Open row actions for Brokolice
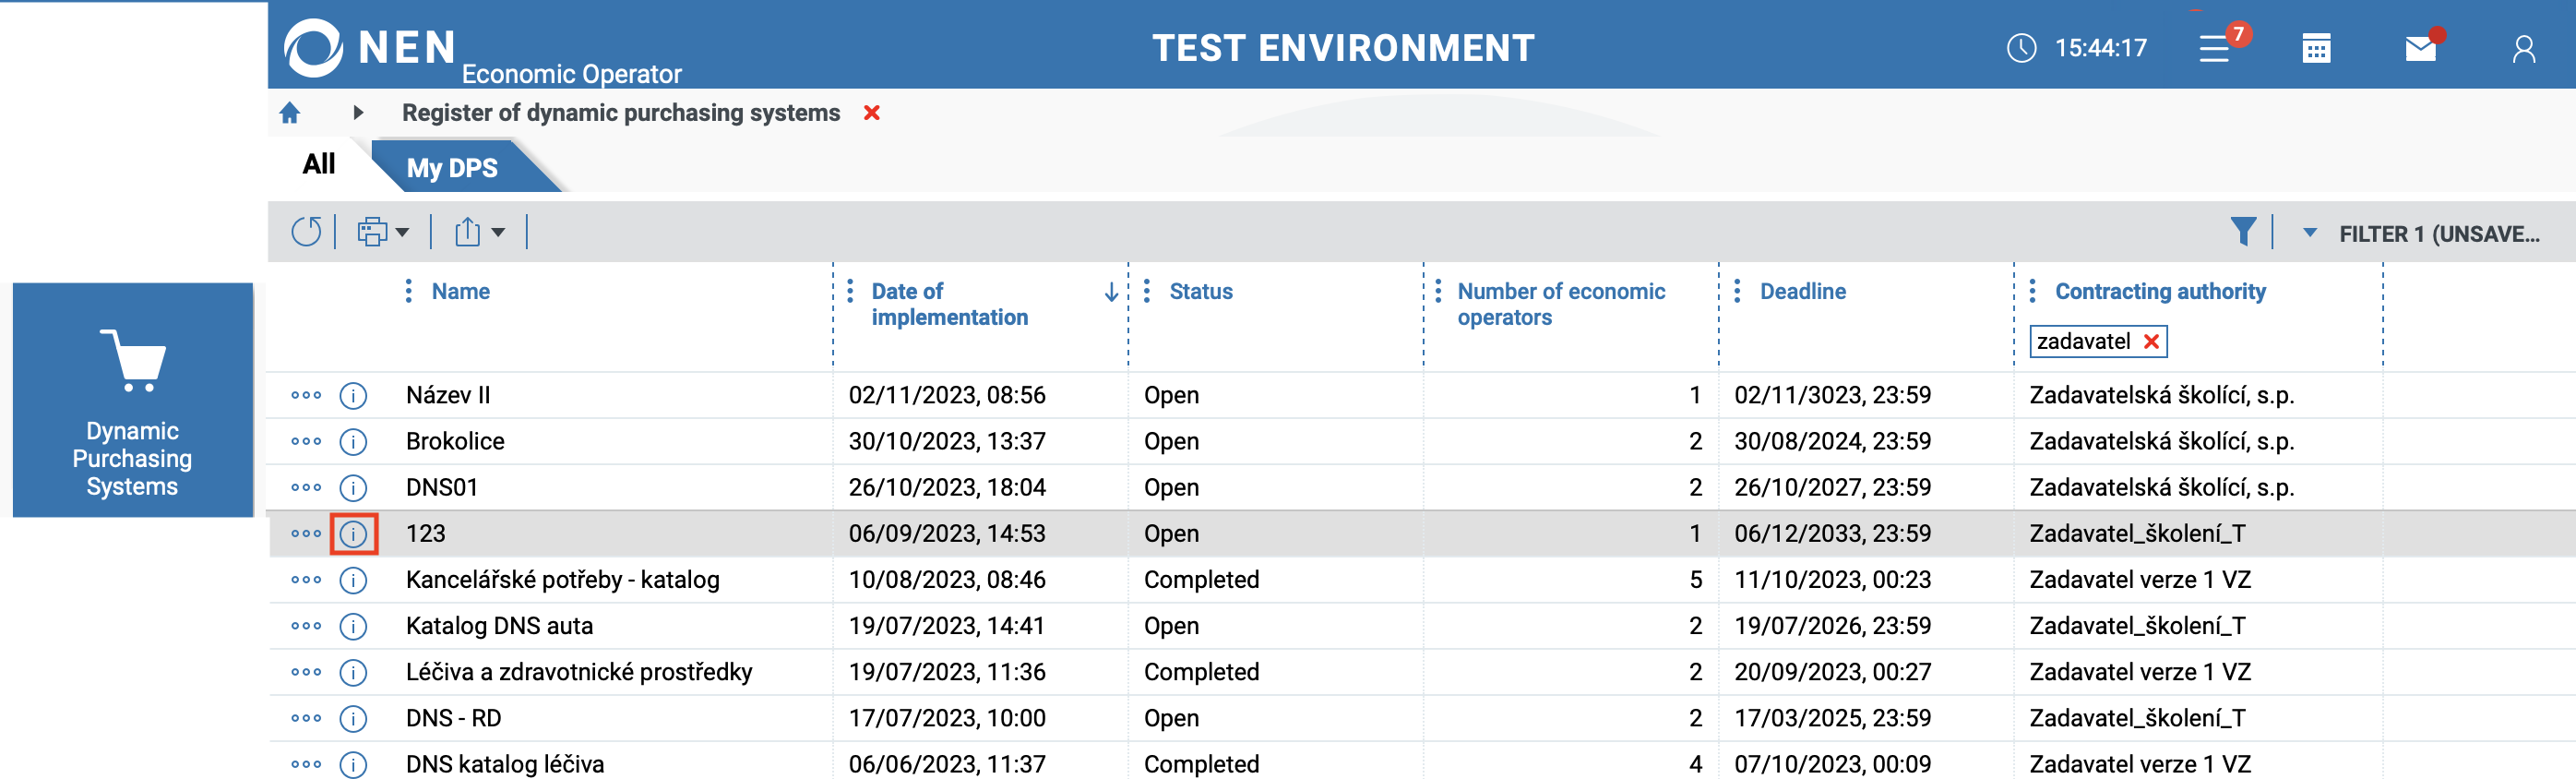The image size is (2576, 779). [306, 441]
